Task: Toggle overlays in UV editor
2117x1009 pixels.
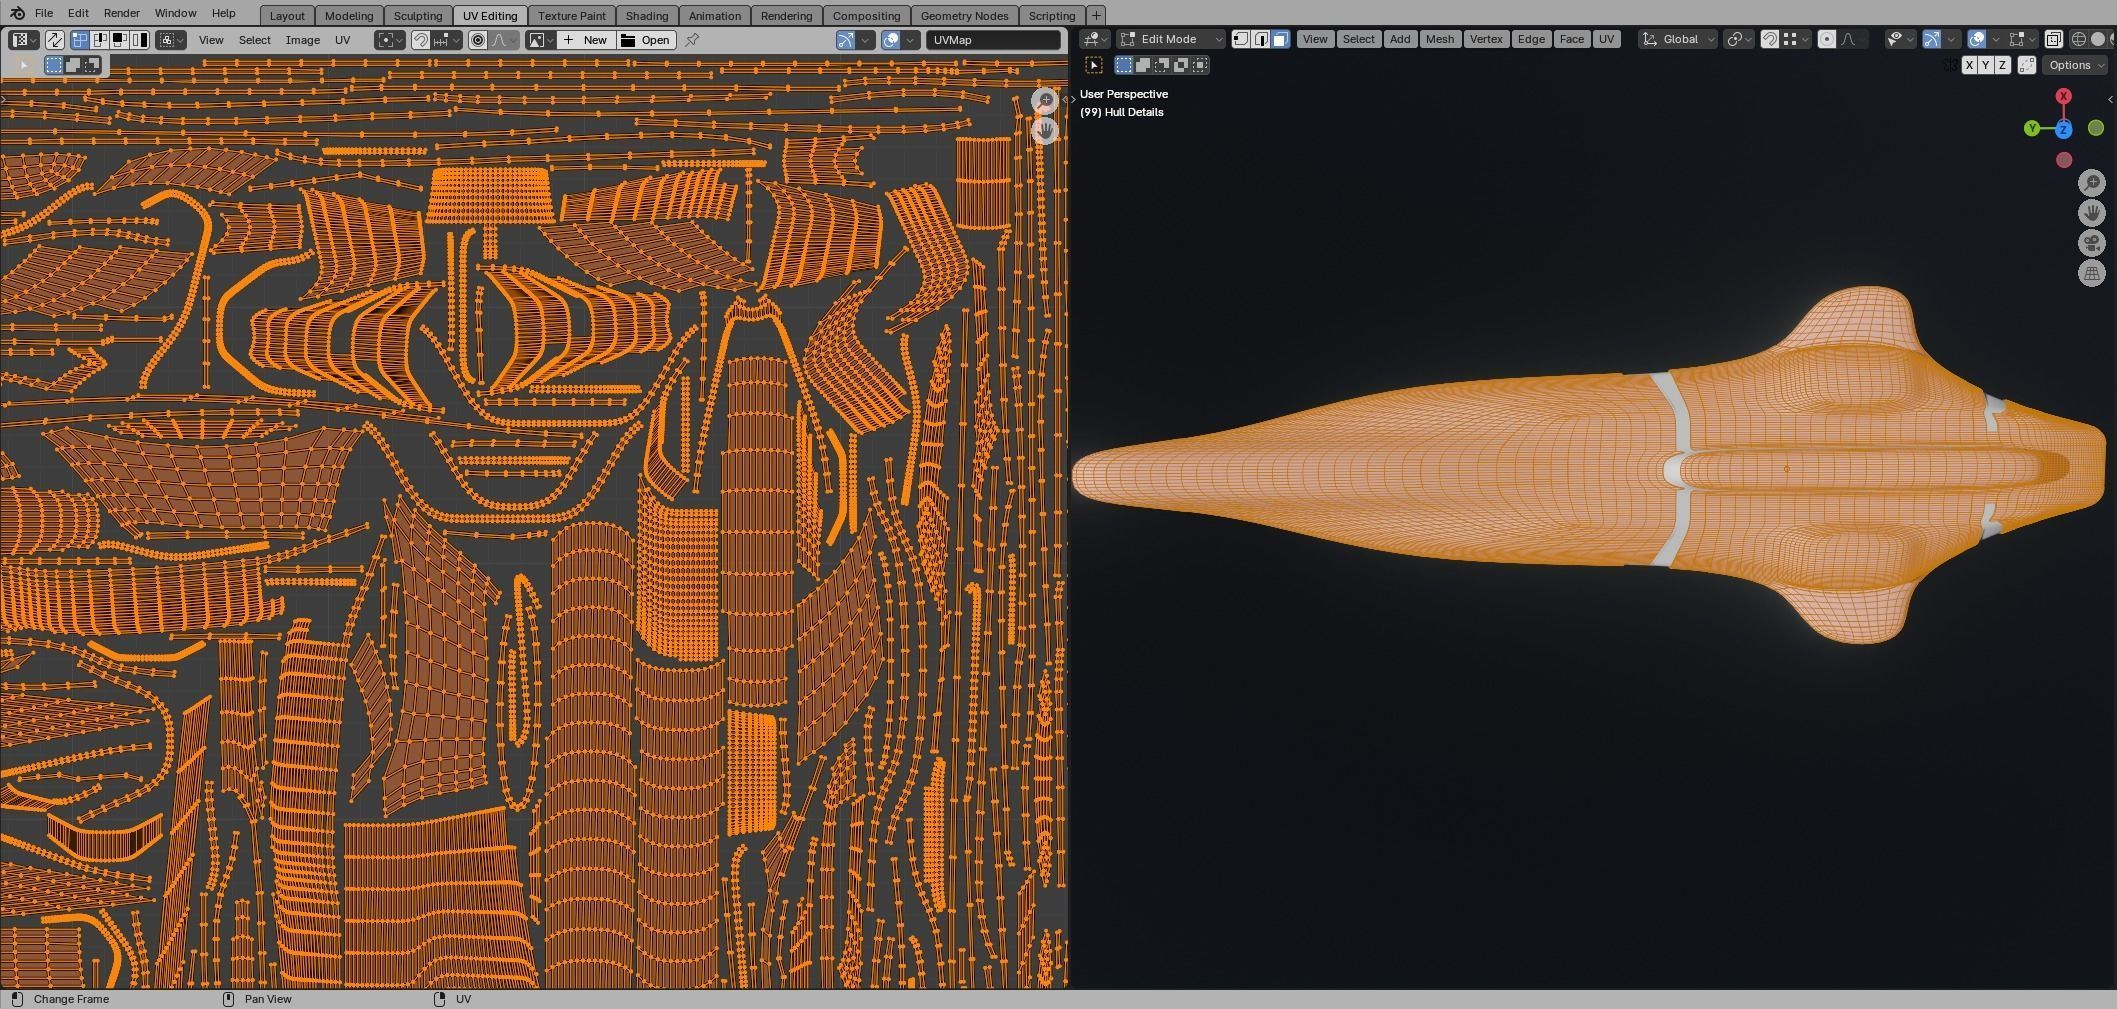Action: coord(891,40)
